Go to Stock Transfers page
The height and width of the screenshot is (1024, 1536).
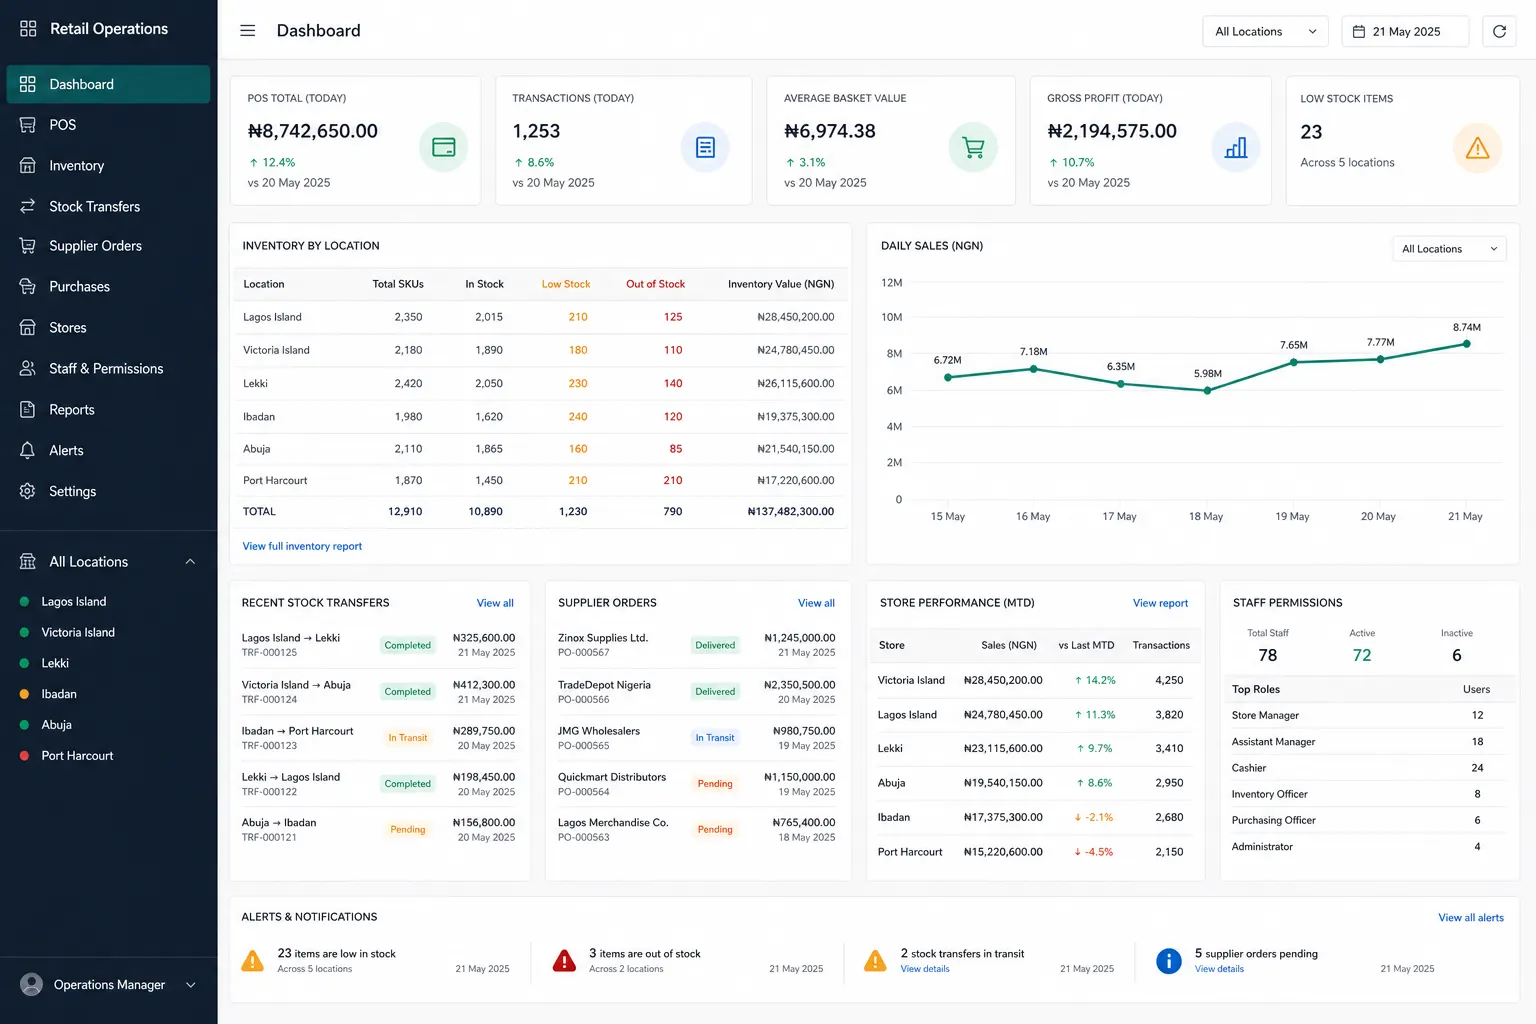pyautogui.click(x=108, y=207)
